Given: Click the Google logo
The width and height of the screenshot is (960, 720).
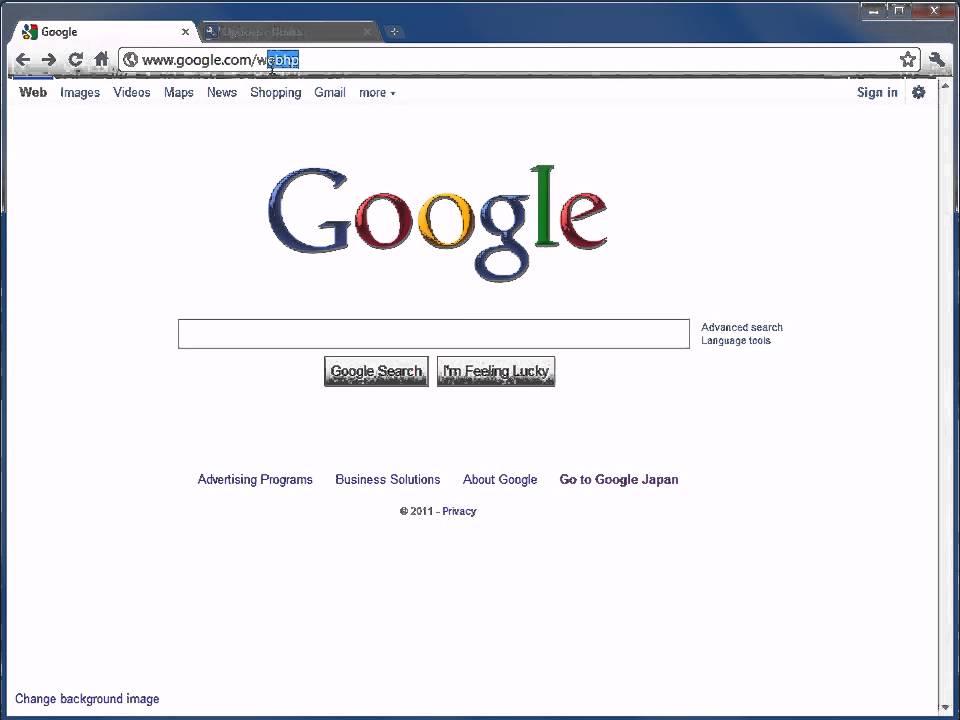Looking at the screenshot, I should 438,223.
